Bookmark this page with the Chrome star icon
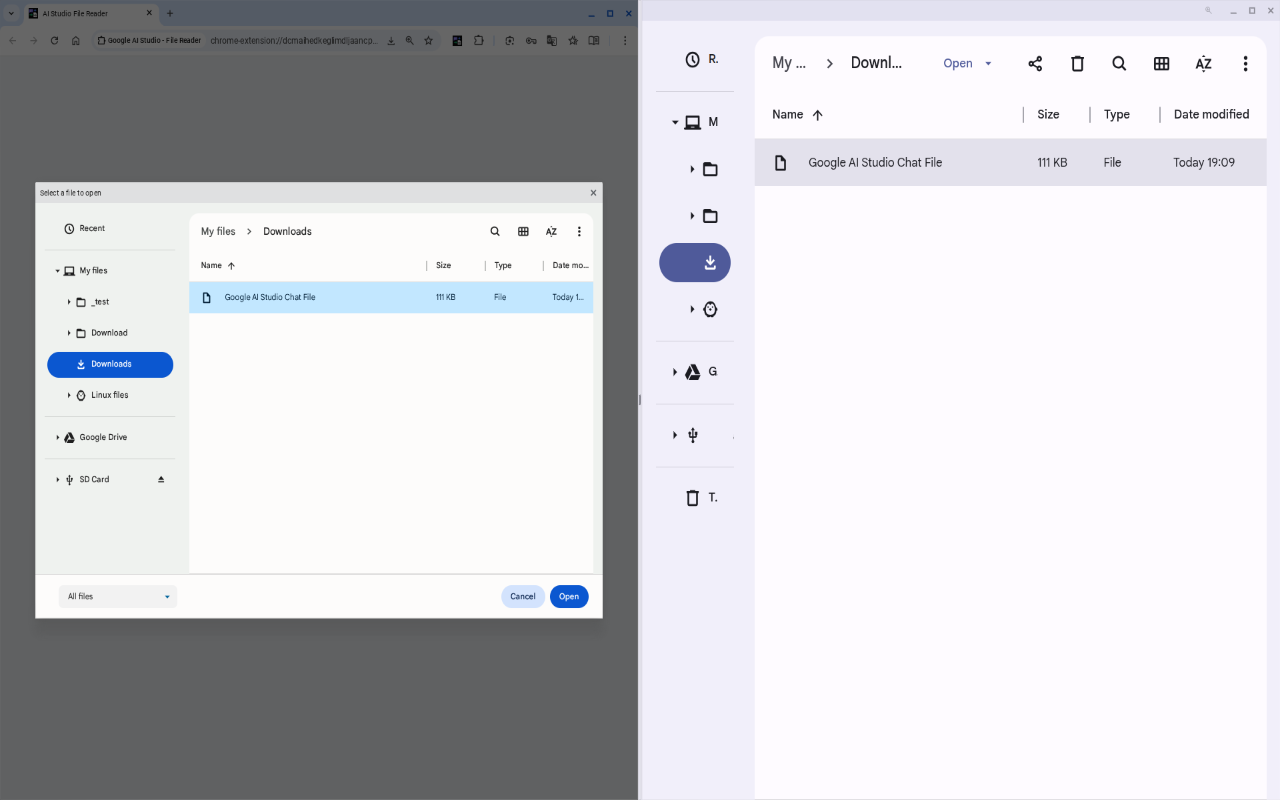Image resolution: width=1280 pixels, height=800 pixels. [428, 41]
